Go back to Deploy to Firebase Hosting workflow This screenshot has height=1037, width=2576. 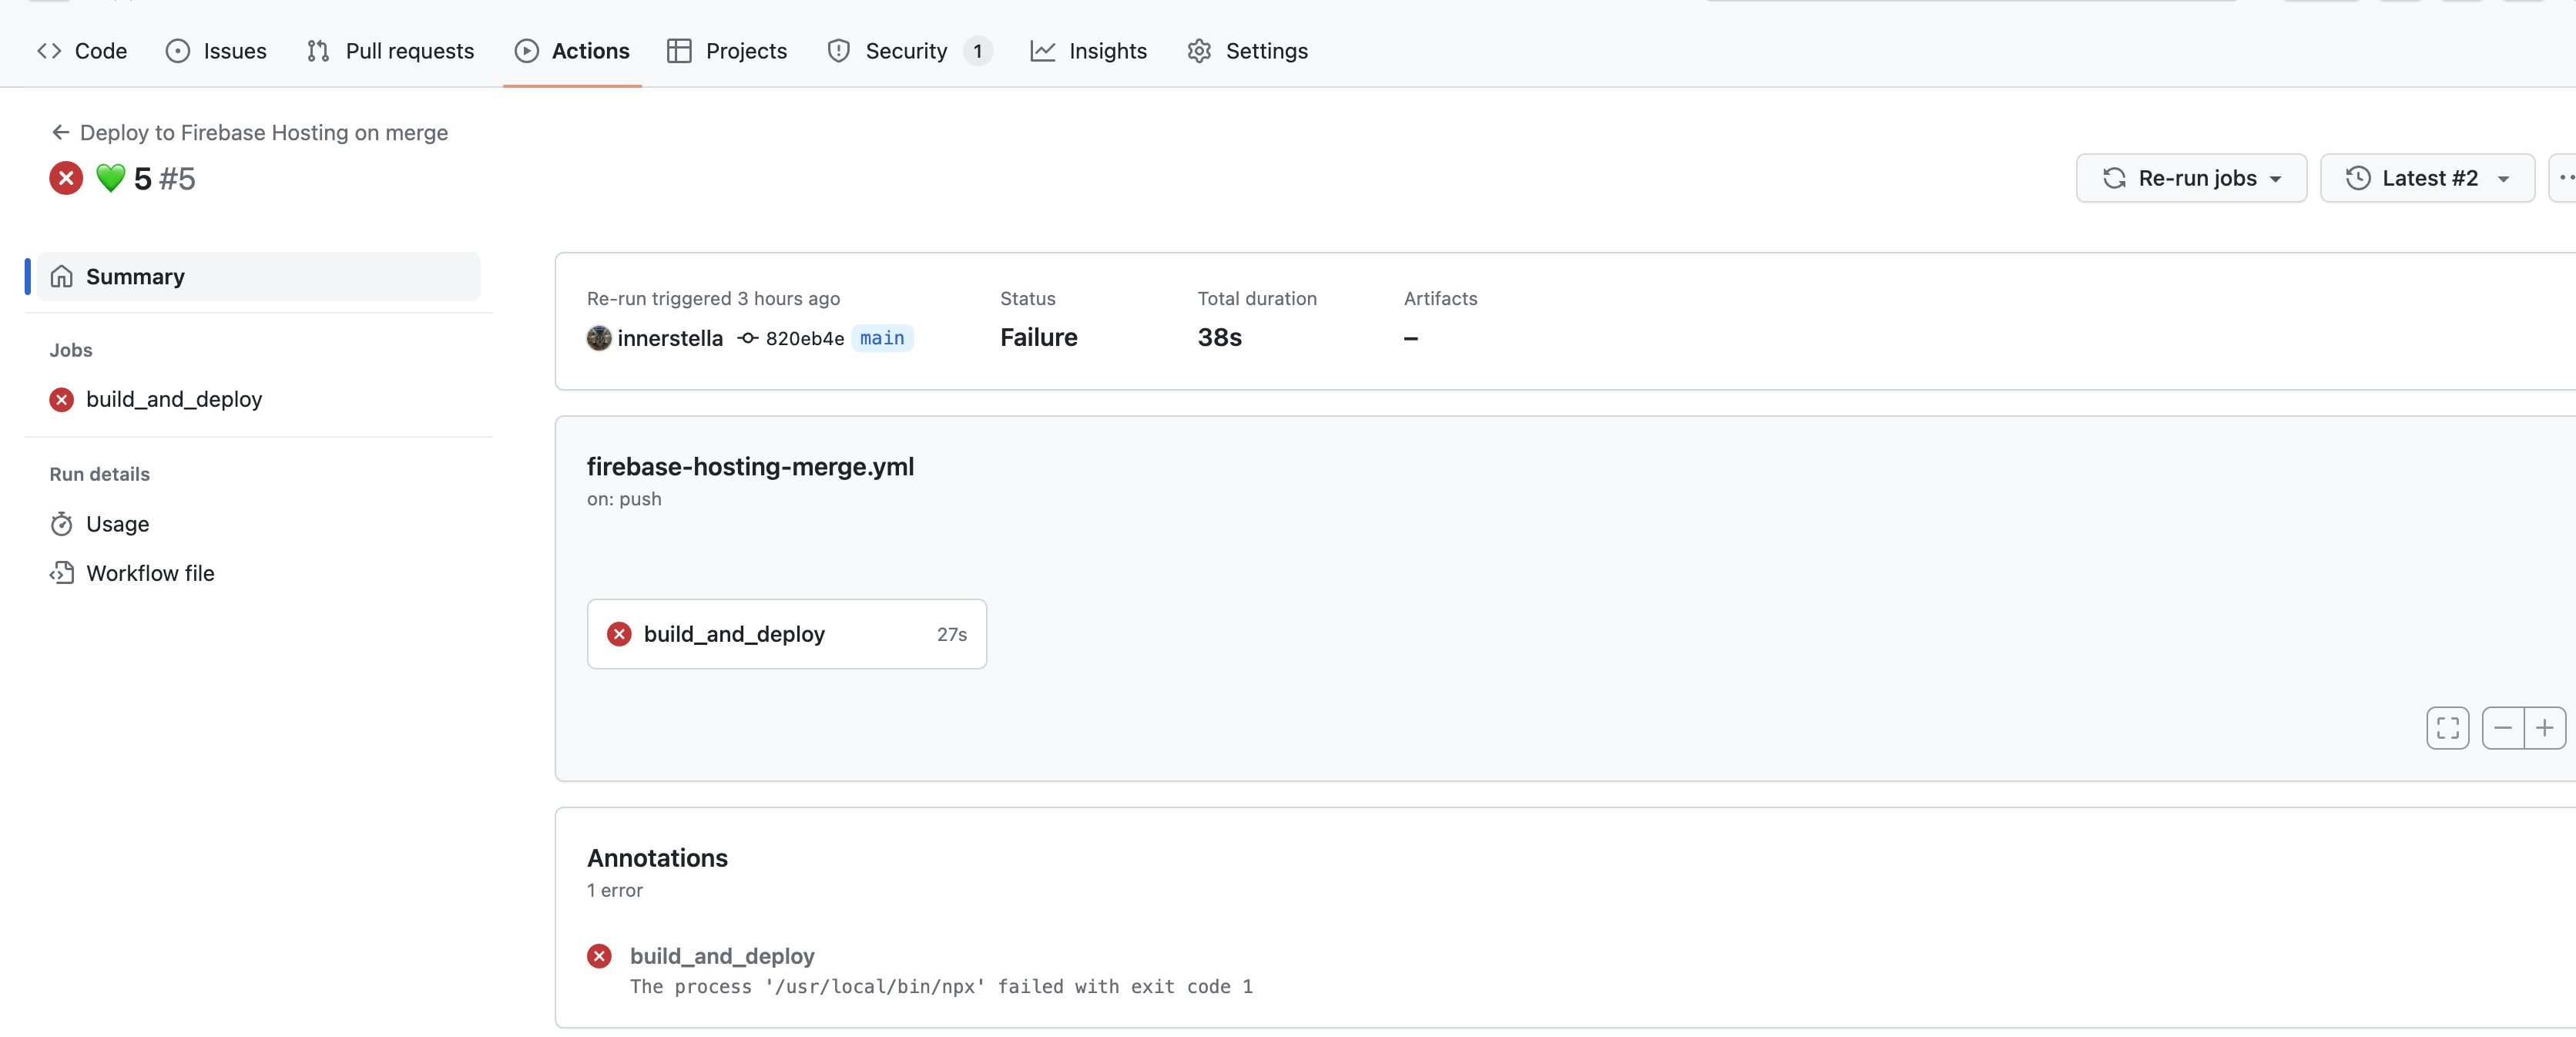pyautogui.click(x=263, y=133)
